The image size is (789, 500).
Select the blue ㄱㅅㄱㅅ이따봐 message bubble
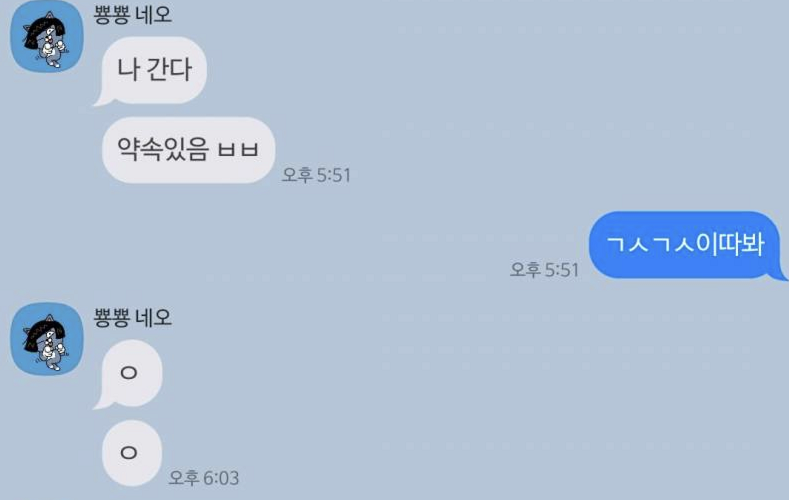(688, 245)
